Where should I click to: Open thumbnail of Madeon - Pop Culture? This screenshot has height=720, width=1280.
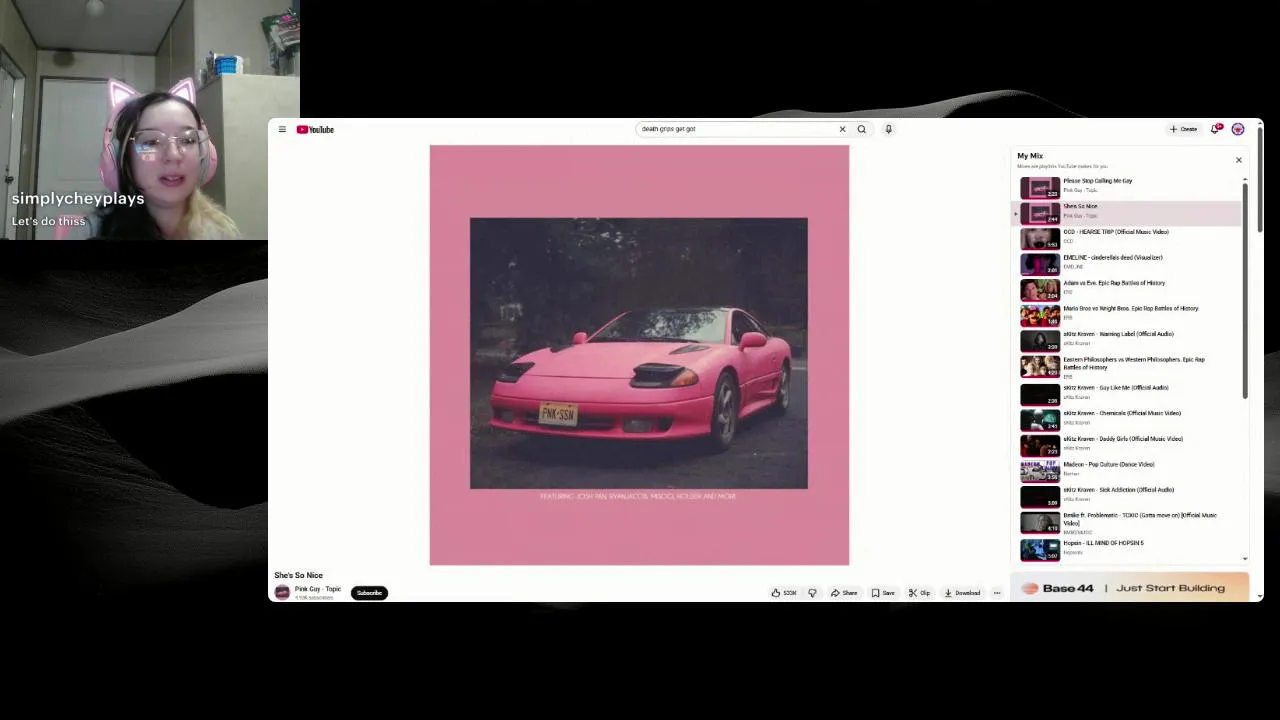click(1040, 470)
